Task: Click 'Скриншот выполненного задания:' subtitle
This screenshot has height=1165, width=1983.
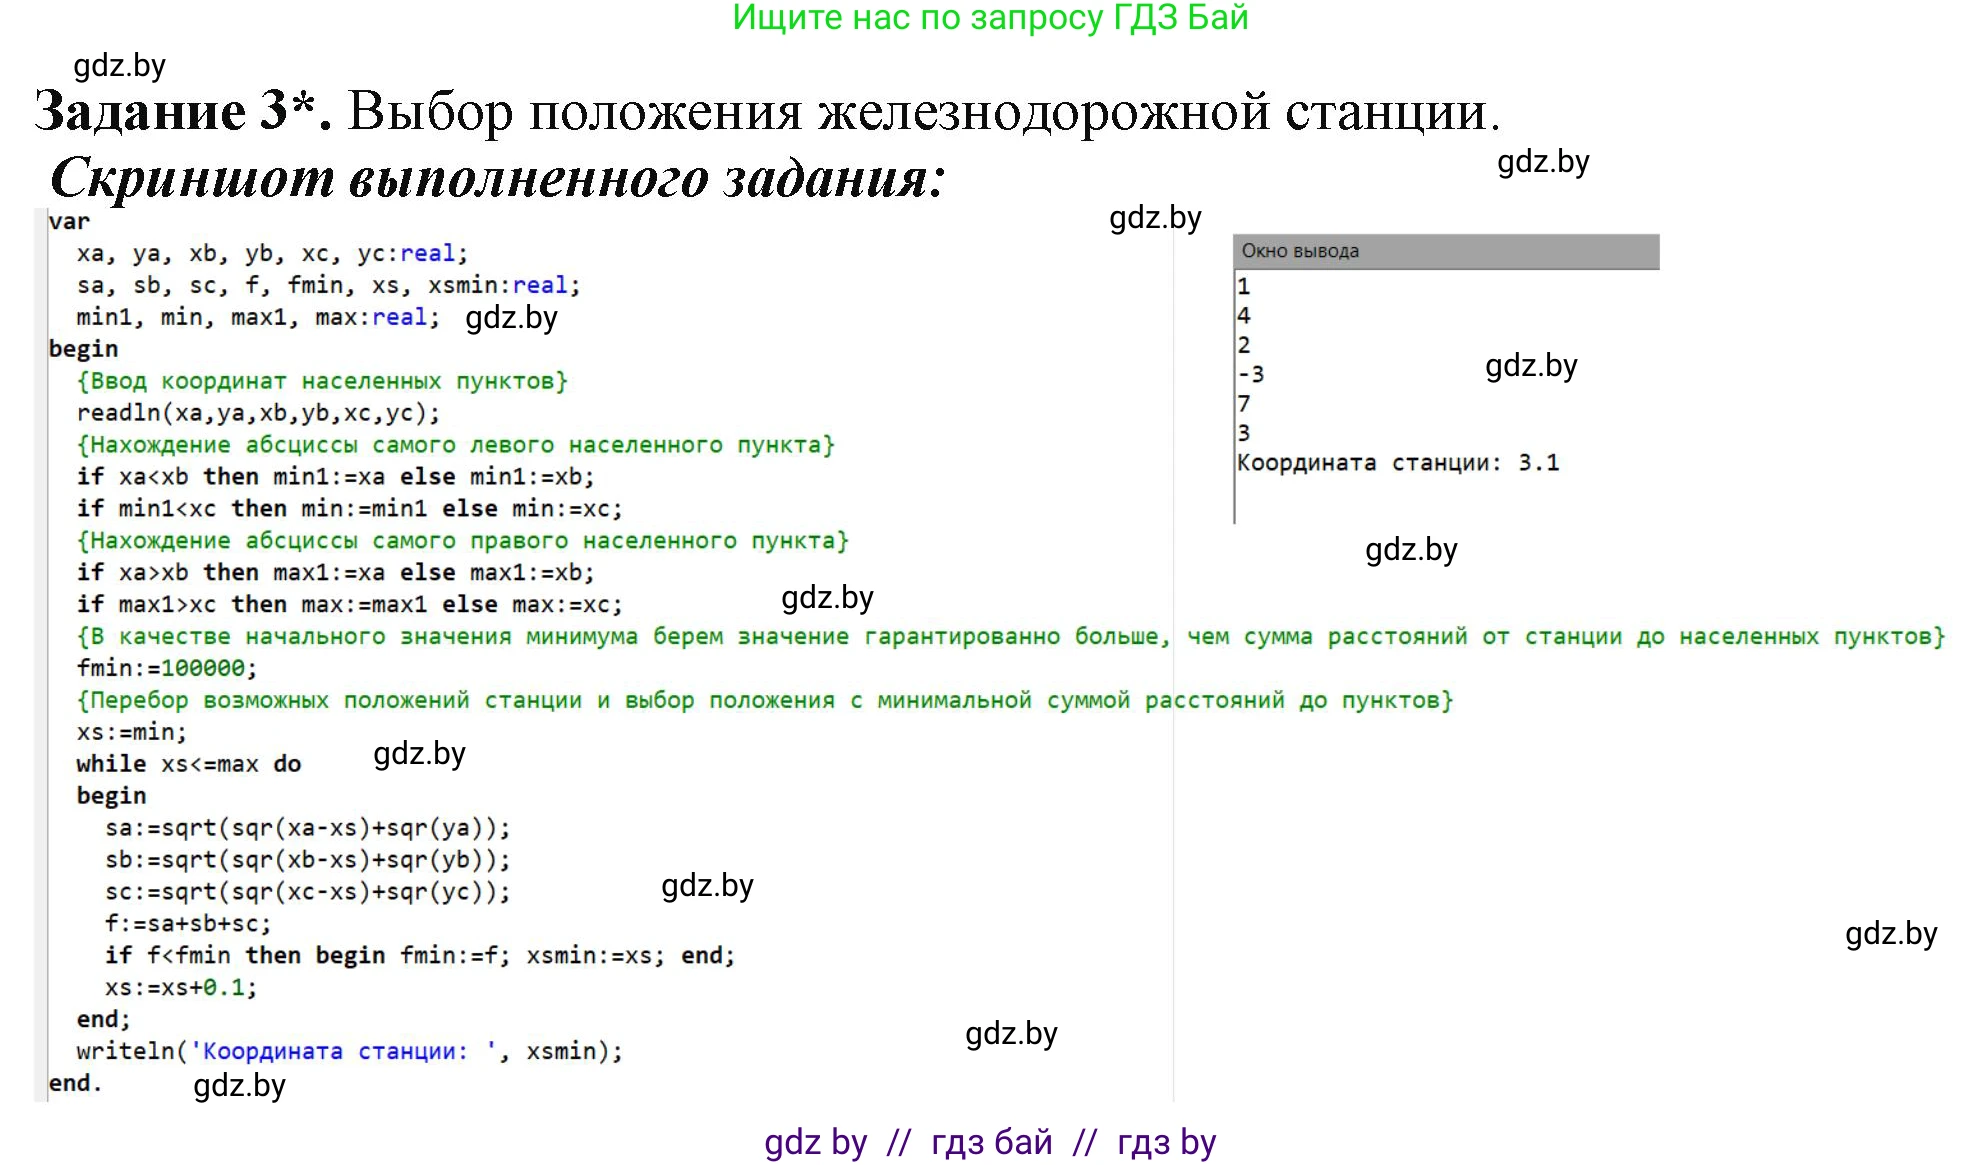Action: pyautogui.click(x=498, y=178)
